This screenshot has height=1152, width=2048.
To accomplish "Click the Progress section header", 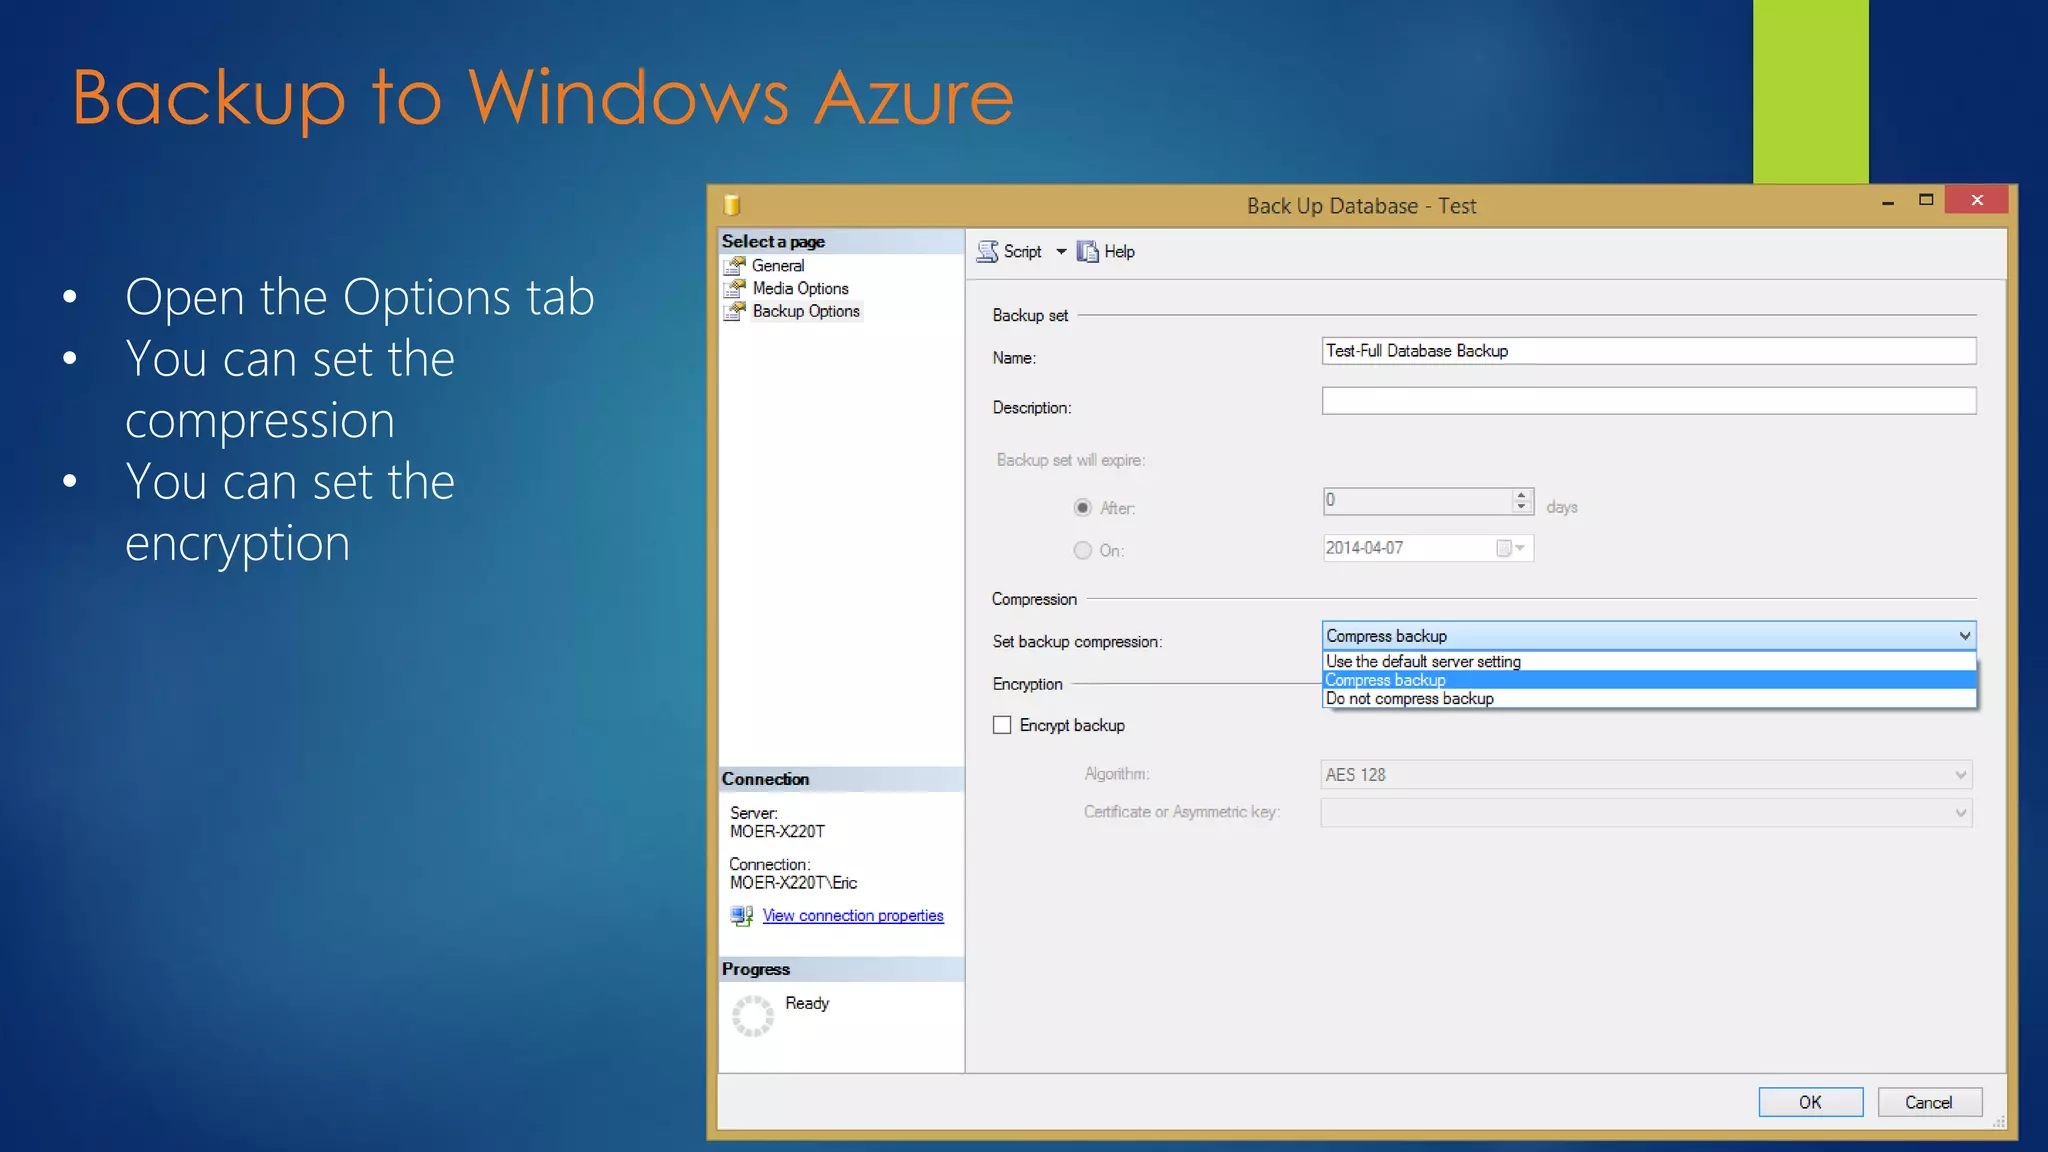I will click(x=841, y=969).
